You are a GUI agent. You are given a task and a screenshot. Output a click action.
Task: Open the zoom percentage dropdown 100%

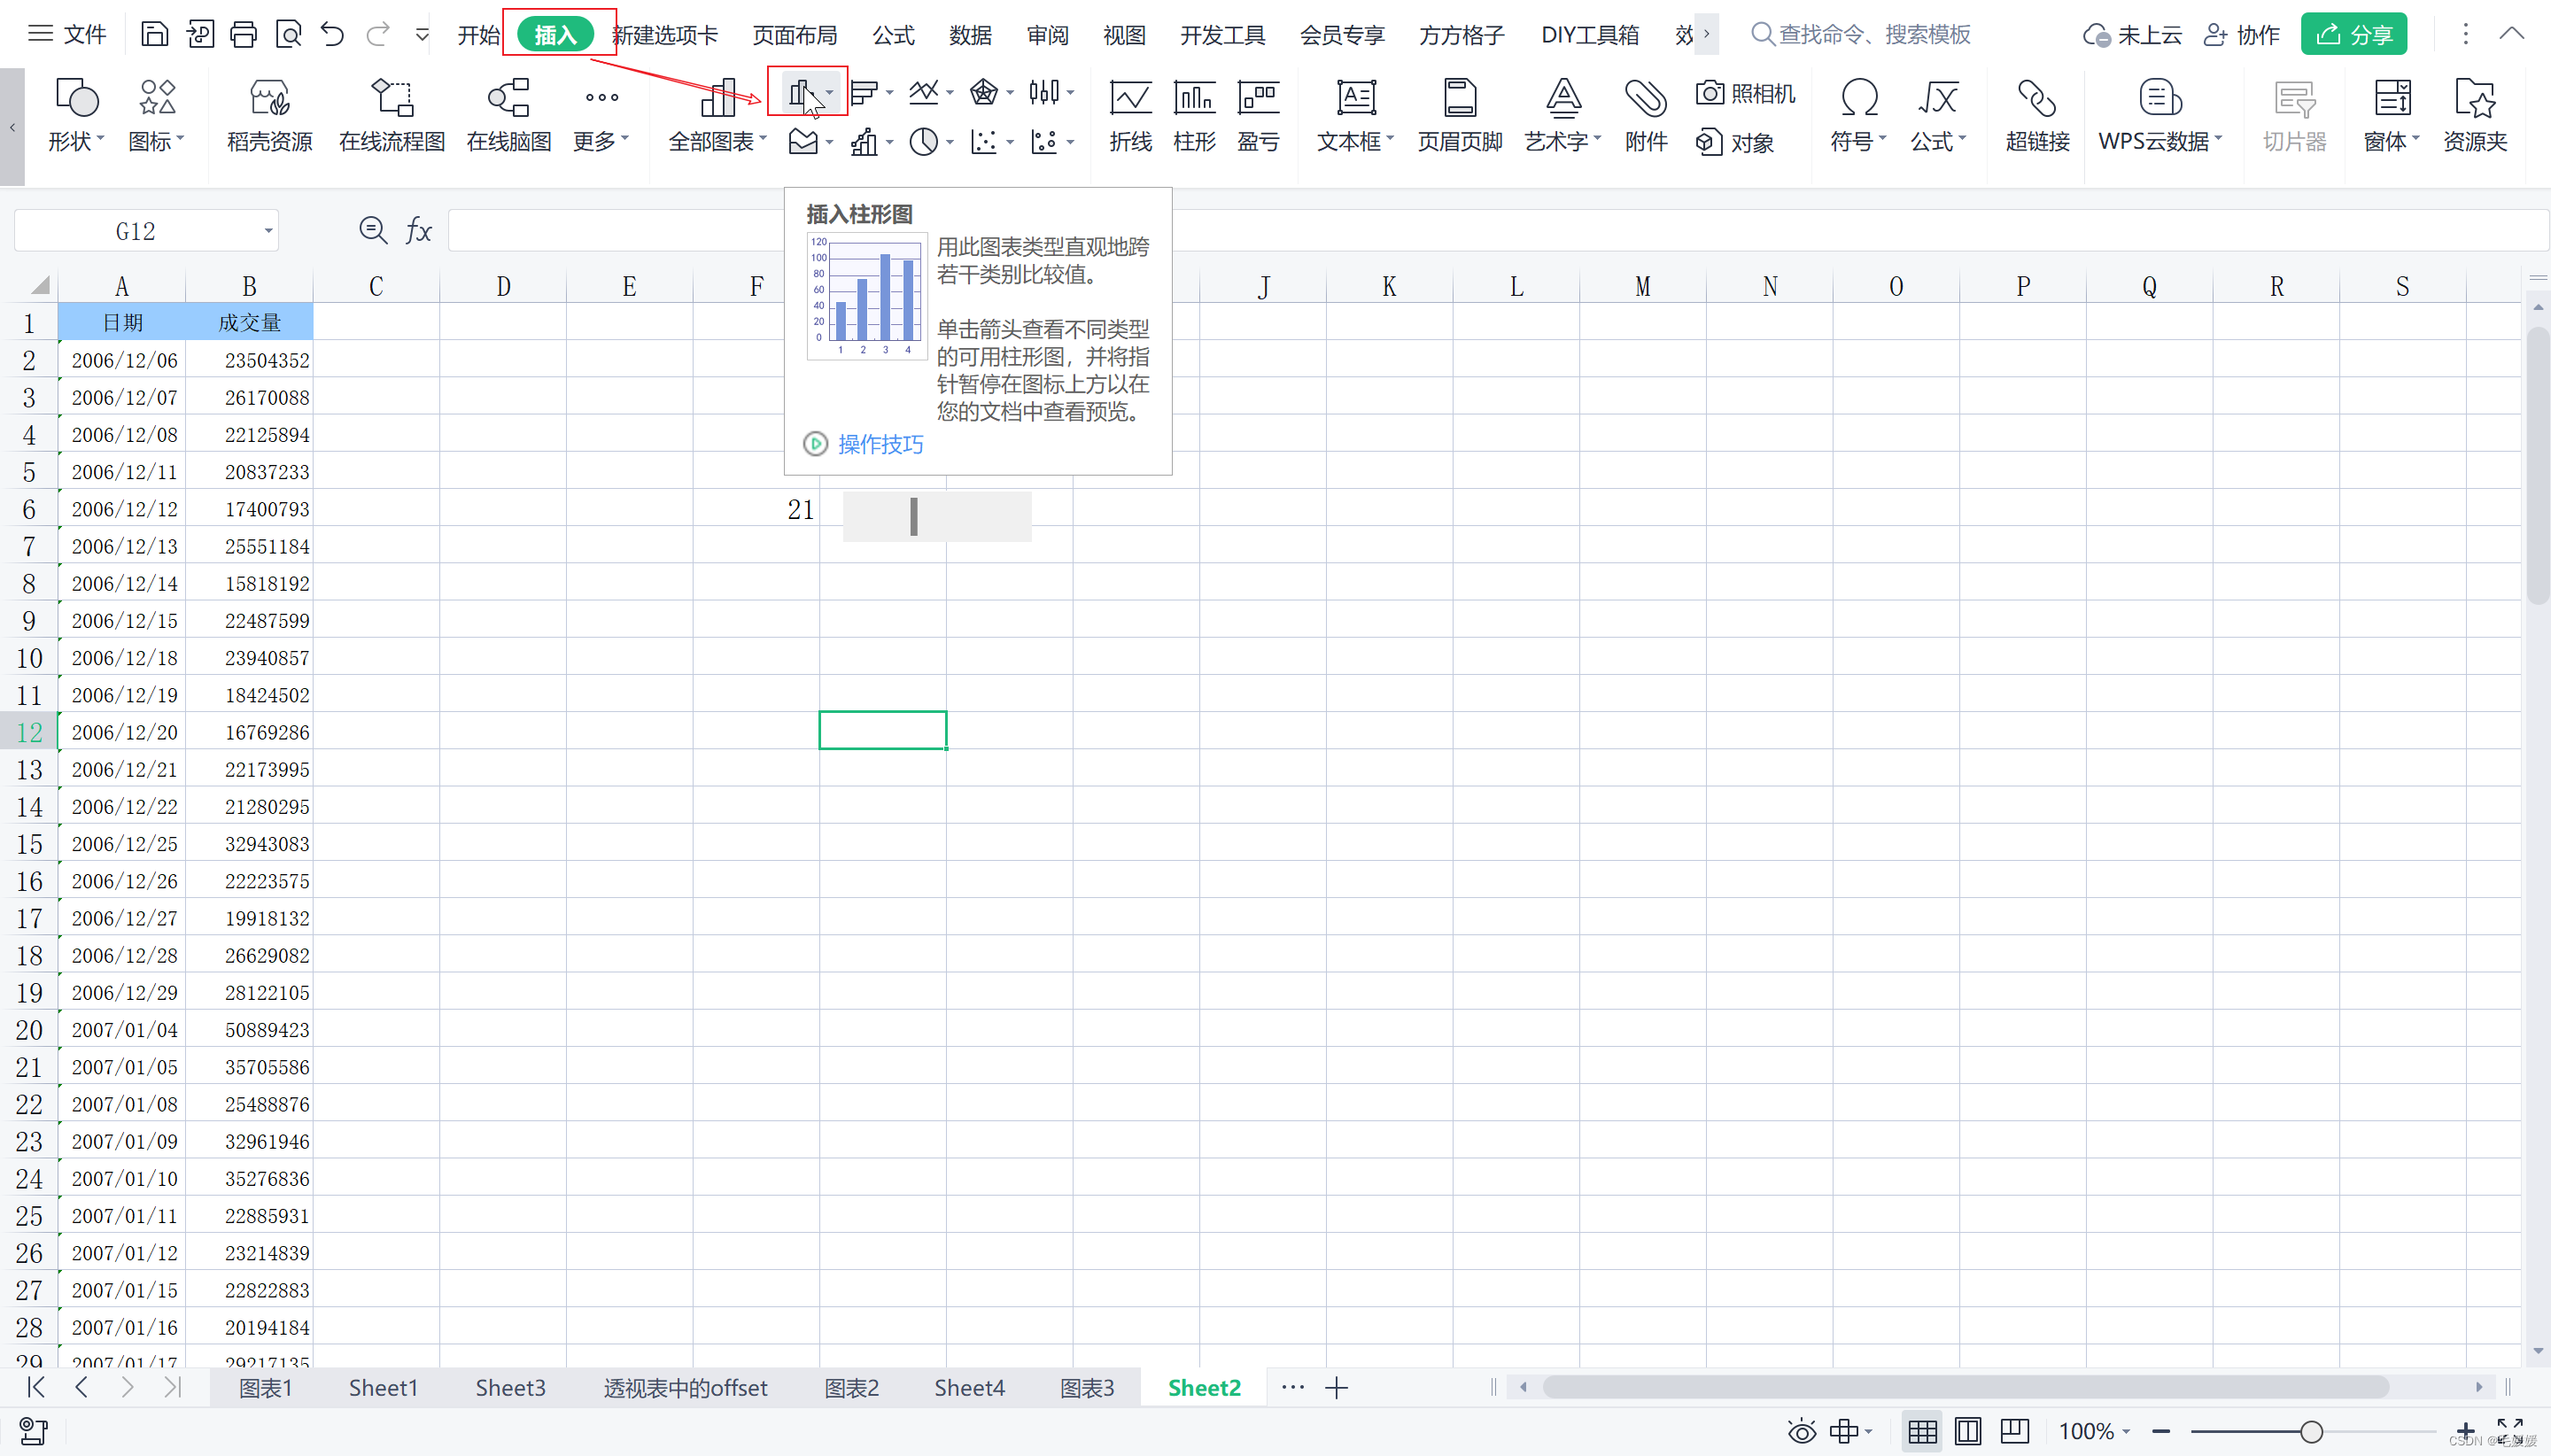[2094, 1431]
